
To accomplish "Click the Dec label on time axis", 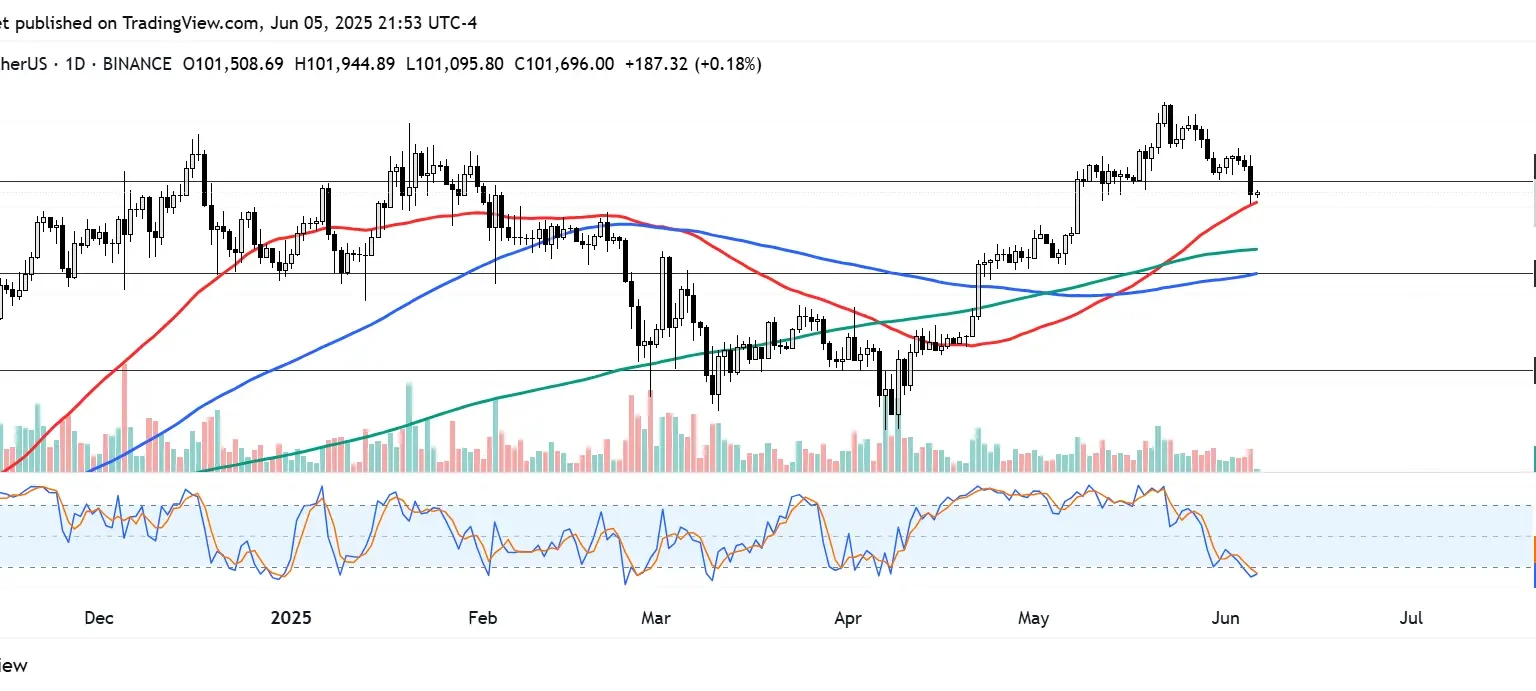I will point(99,618).
